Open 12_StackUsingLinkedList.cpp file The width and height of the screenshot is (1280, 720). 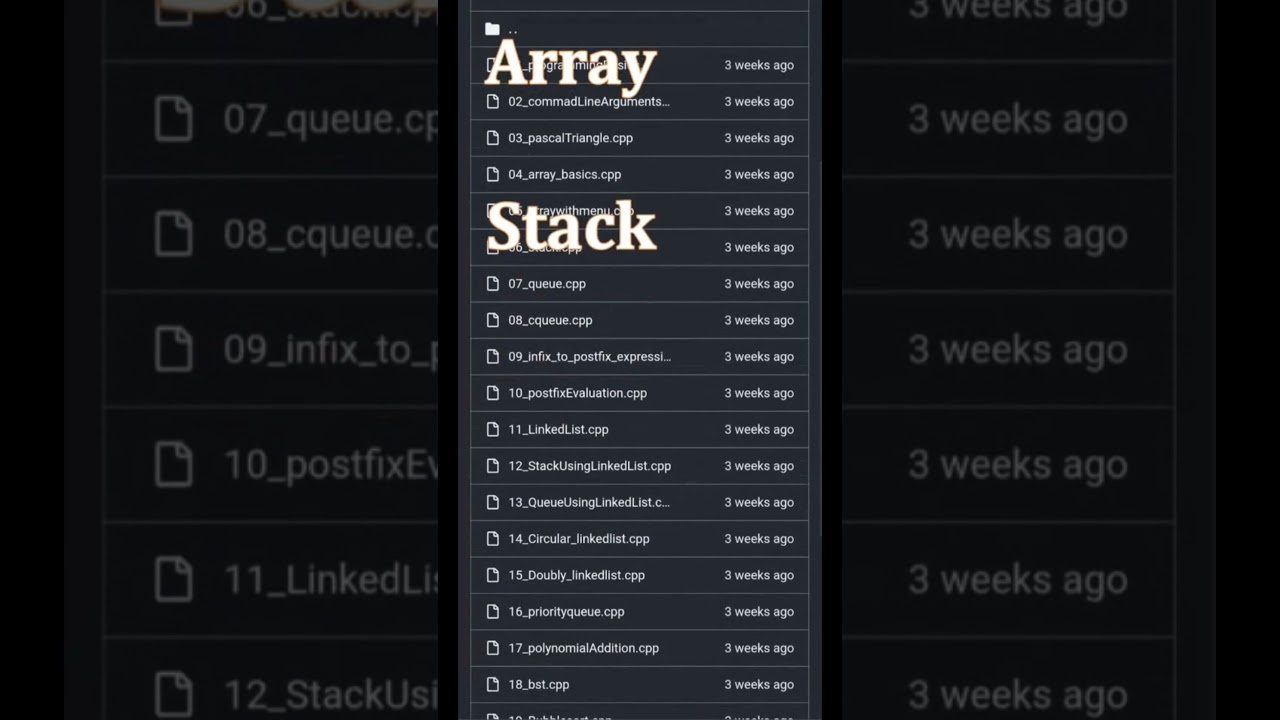(589, 466)
